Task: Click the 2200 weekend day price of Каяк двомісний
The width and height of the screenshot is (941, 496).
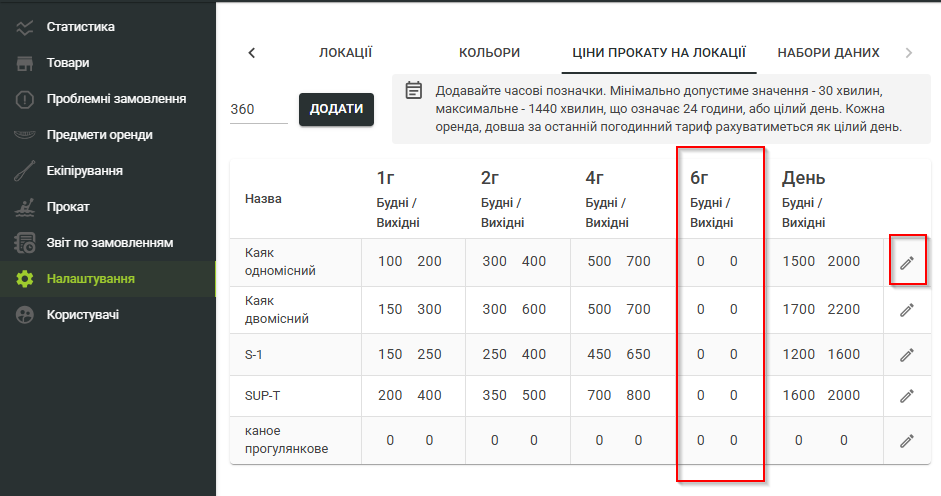Action: [x=844, y=310]
